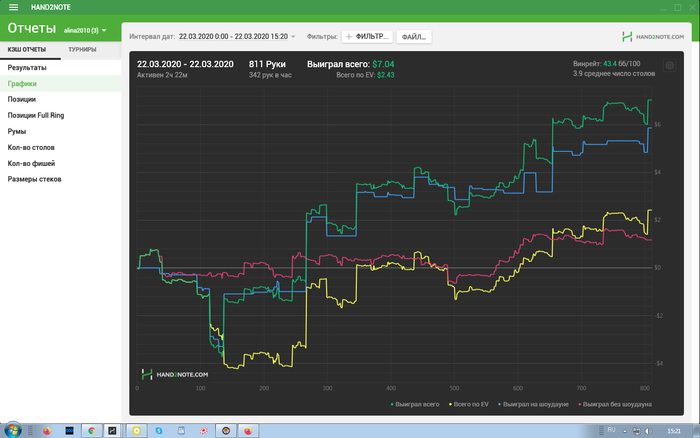Click the 'Активен 2ч 22м' text
The width and height of the screenshot is (700, 438).
tap(162, 75)
